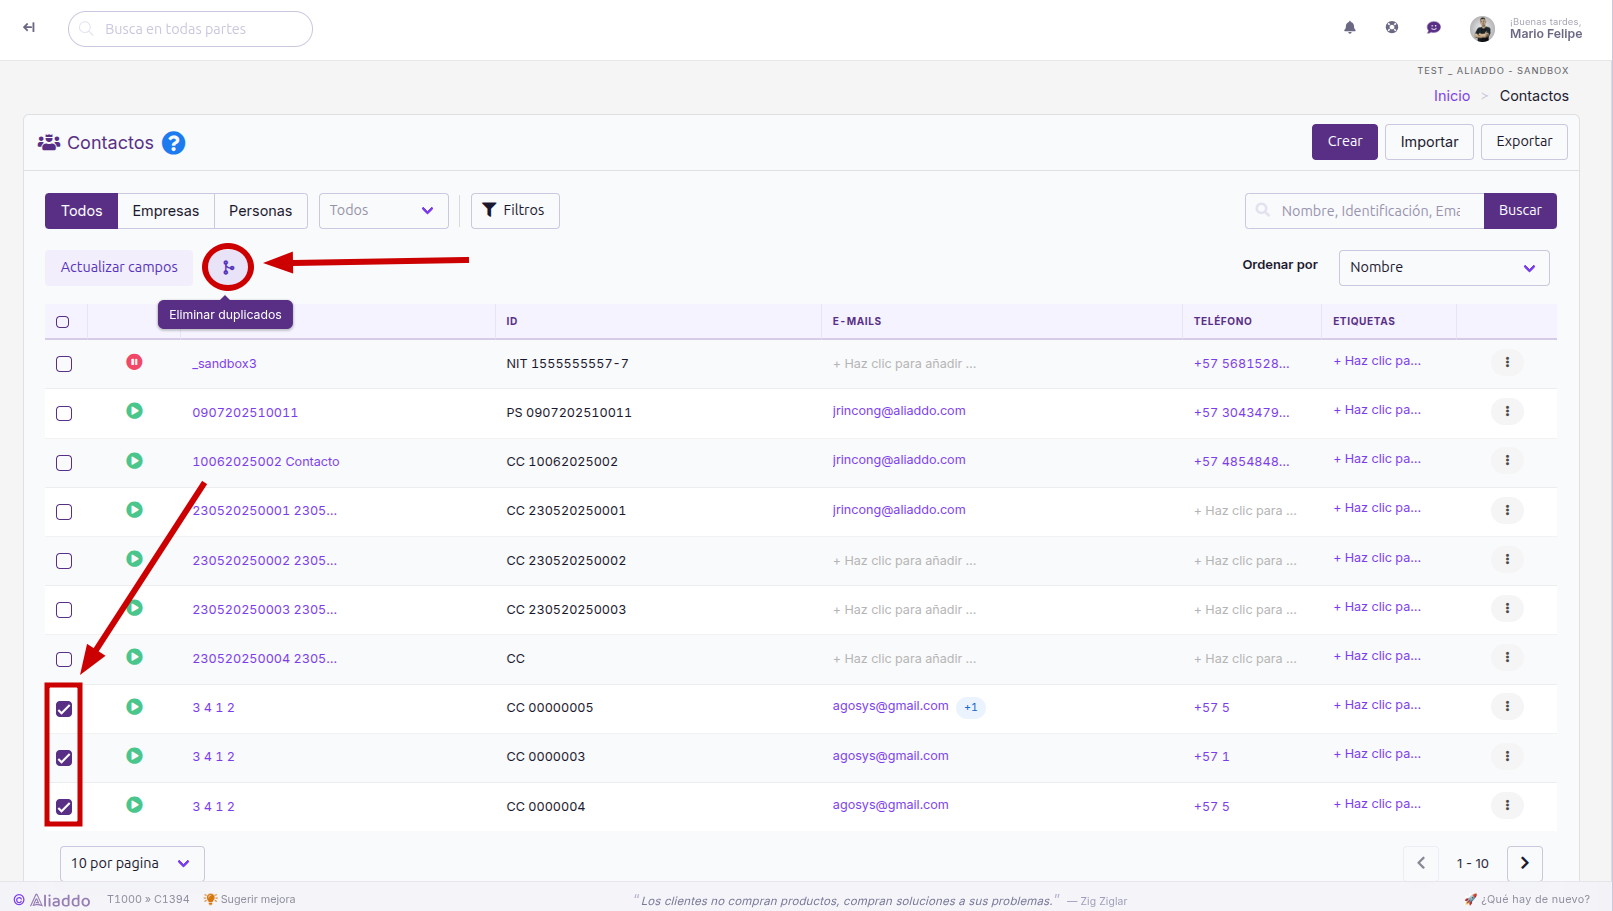
Task: Click the +1 email badge
Action: 971,707
